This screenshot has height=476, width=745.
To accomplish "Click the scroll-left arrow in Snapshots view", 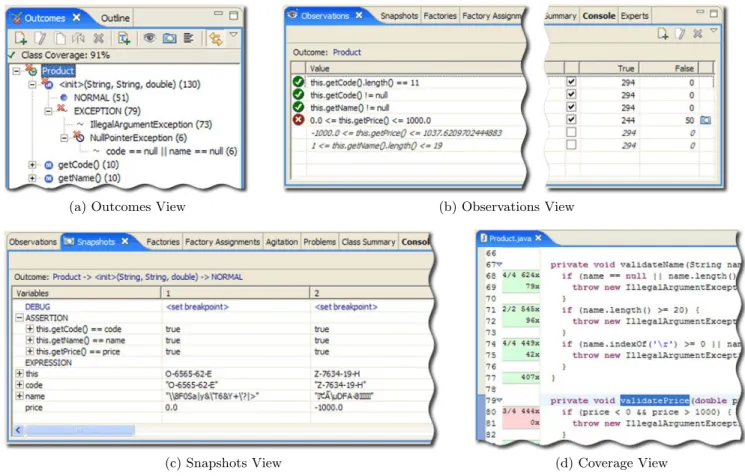I will (x=18, y=430).
